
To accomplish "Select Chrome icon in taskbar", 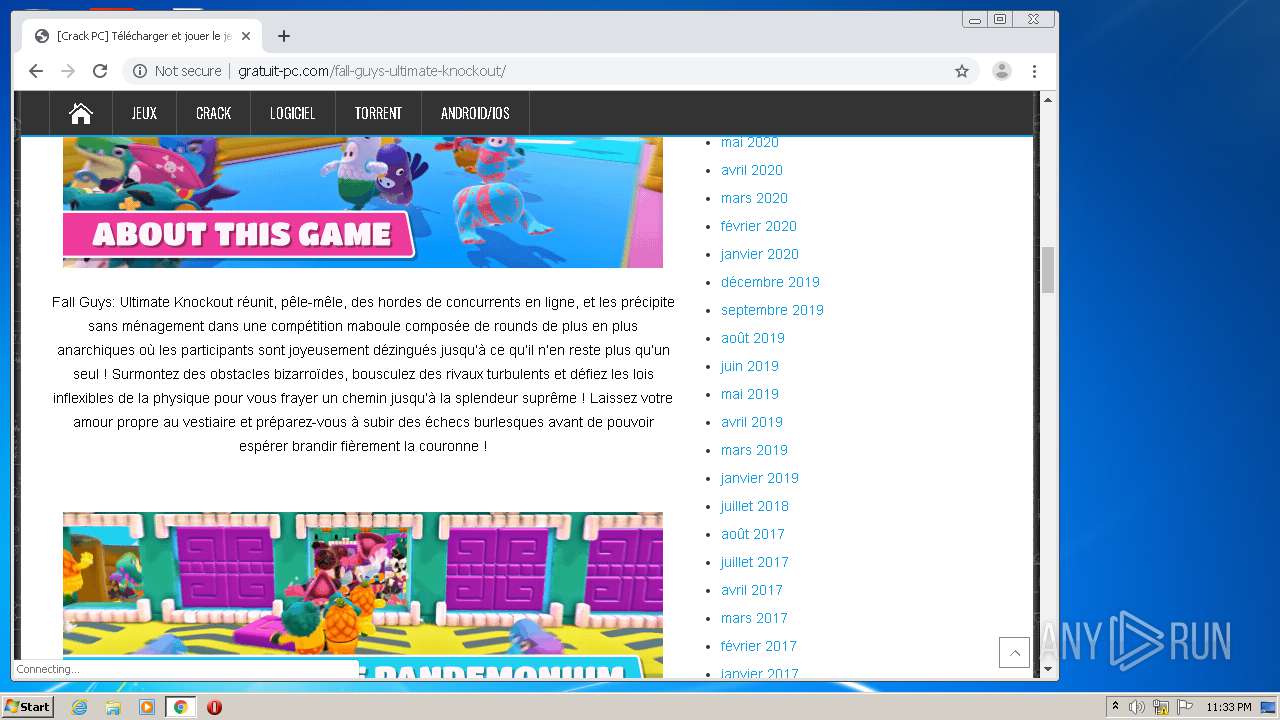I will pyautogui.click(x=181, y=707).
